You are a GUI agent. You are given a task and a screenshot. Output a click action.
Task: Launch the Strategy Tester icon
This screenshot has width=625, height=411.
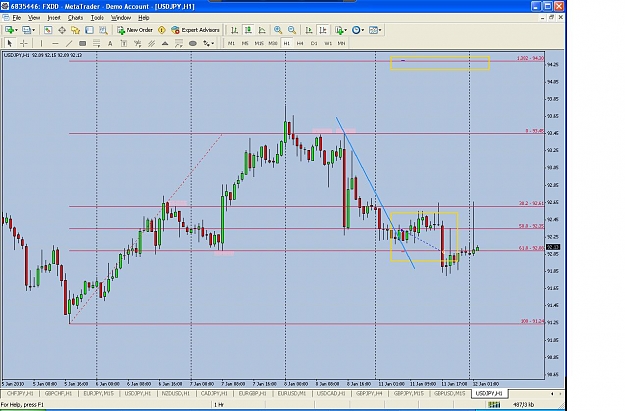[103, 30]
